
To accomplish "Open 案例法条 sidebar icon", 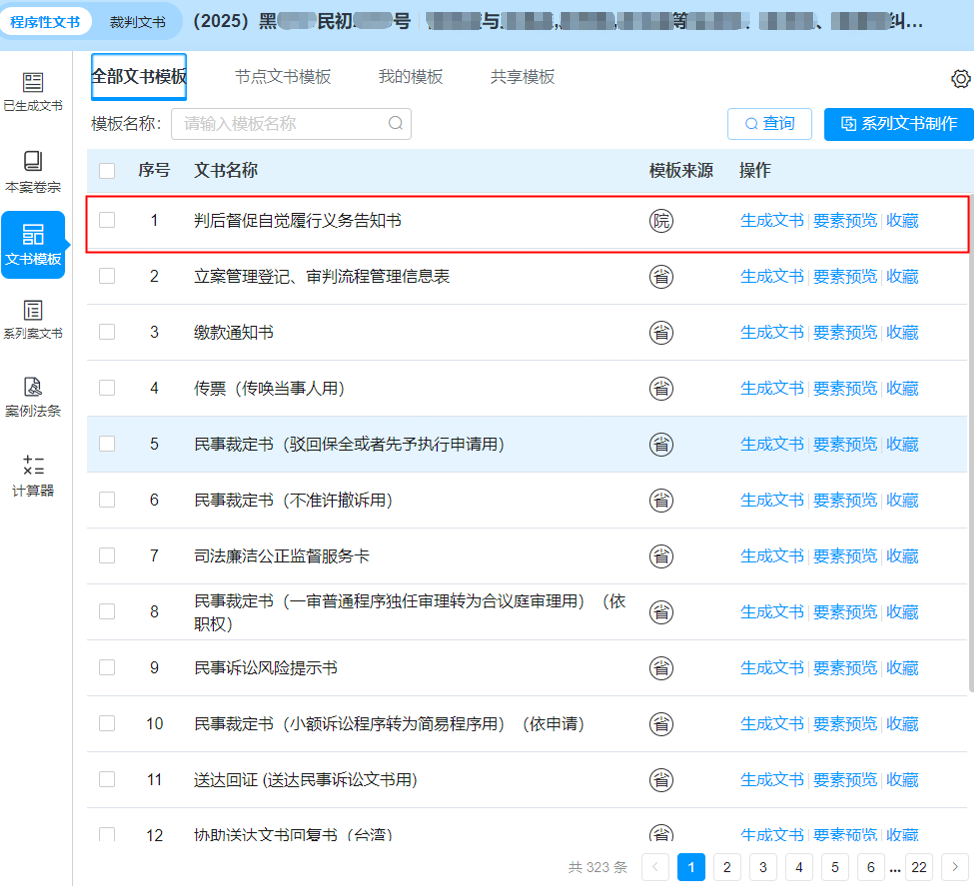I will (x=33, y=396).
